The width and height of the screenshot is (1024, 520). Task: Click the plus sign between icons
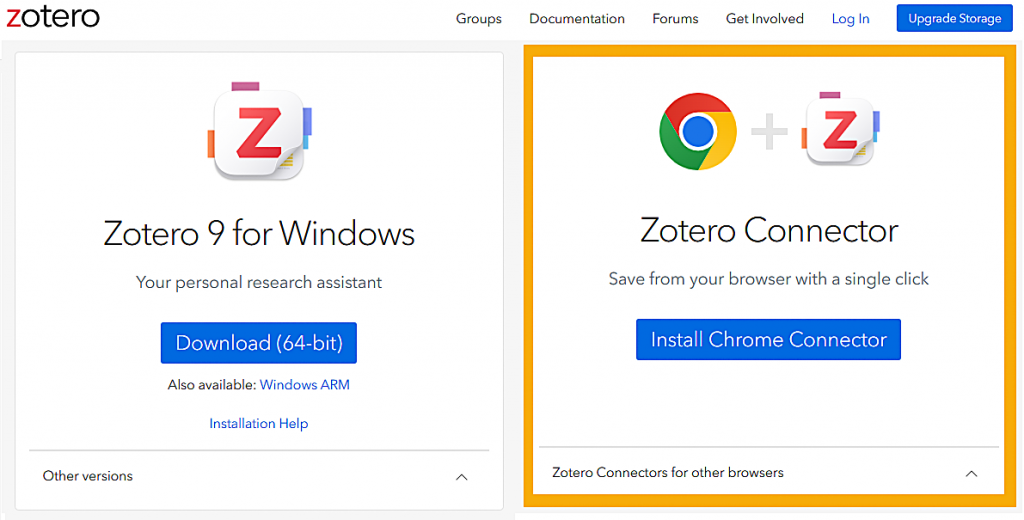tap(769, 132)
